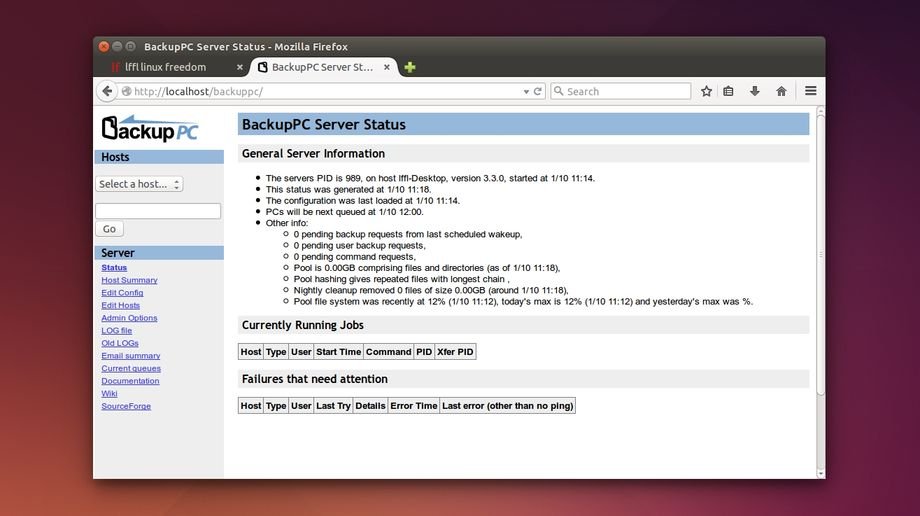The image size is (920, 516).
Task: Open the Host Summary link
Action: [x=129, y=280]
